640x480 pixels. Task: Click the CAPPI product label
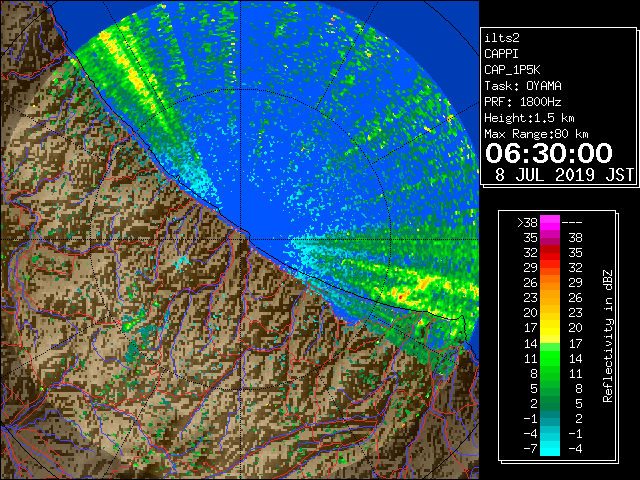coord(501,54)
